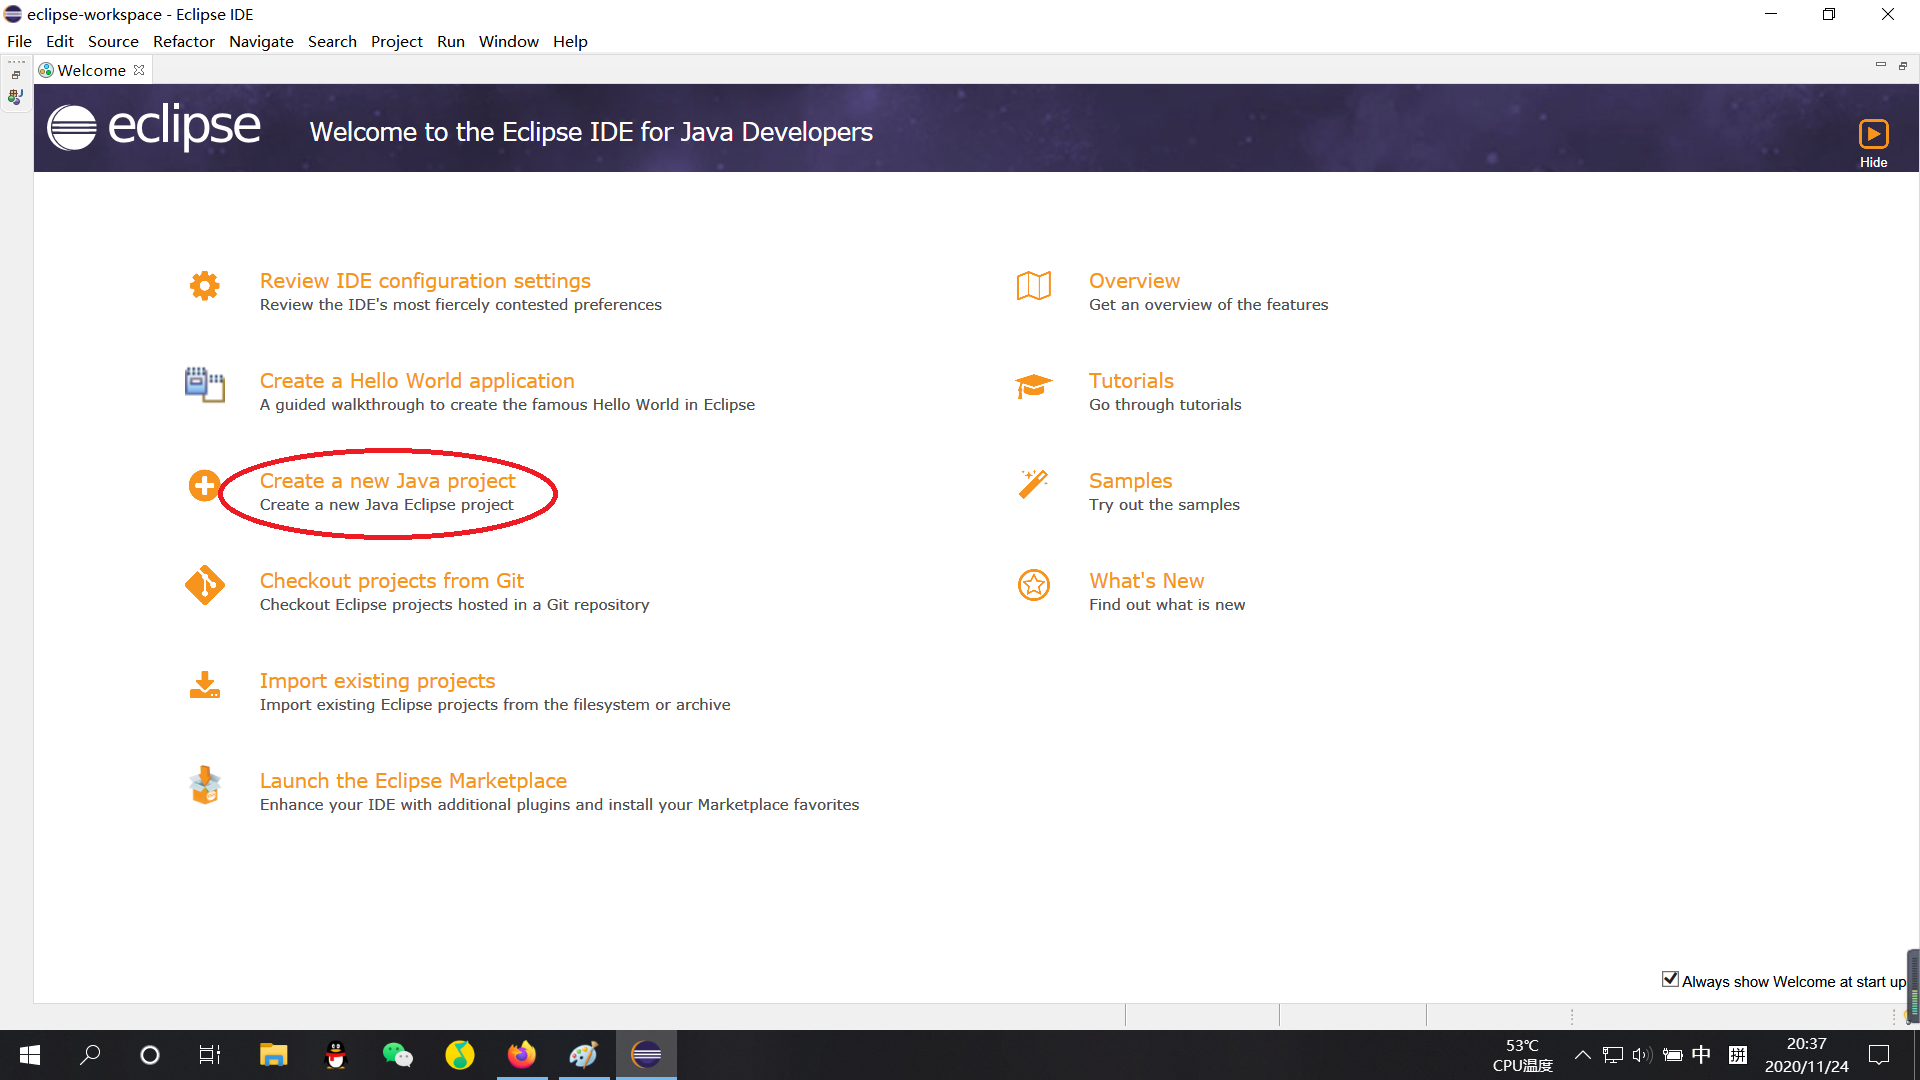Open the Window menu
Image resolution: width=1920 pixels, height=1080 pixels.
(508, 41)
